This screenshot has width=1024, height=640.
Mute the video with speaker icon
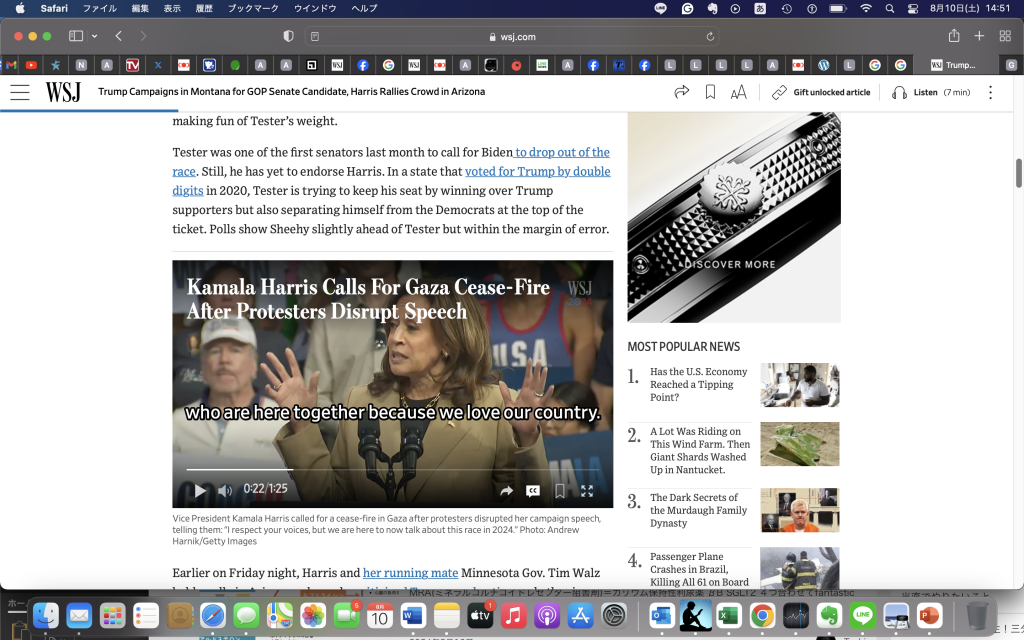[225, 490]
